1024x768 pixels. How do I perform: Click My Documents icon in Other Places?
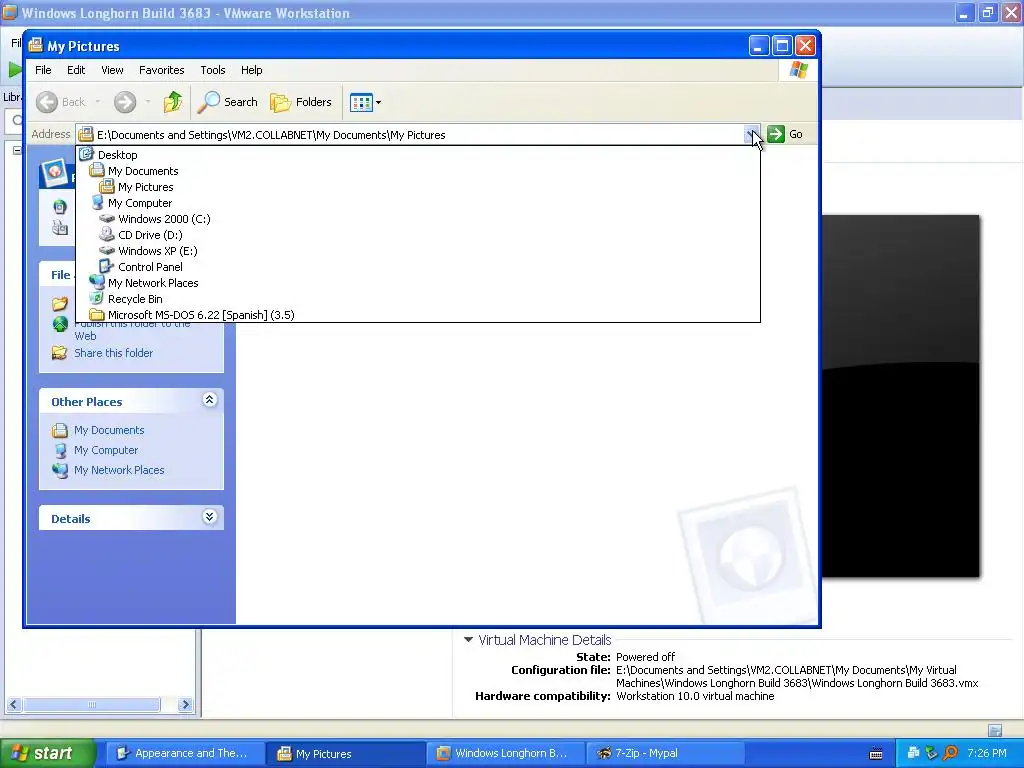59,430
